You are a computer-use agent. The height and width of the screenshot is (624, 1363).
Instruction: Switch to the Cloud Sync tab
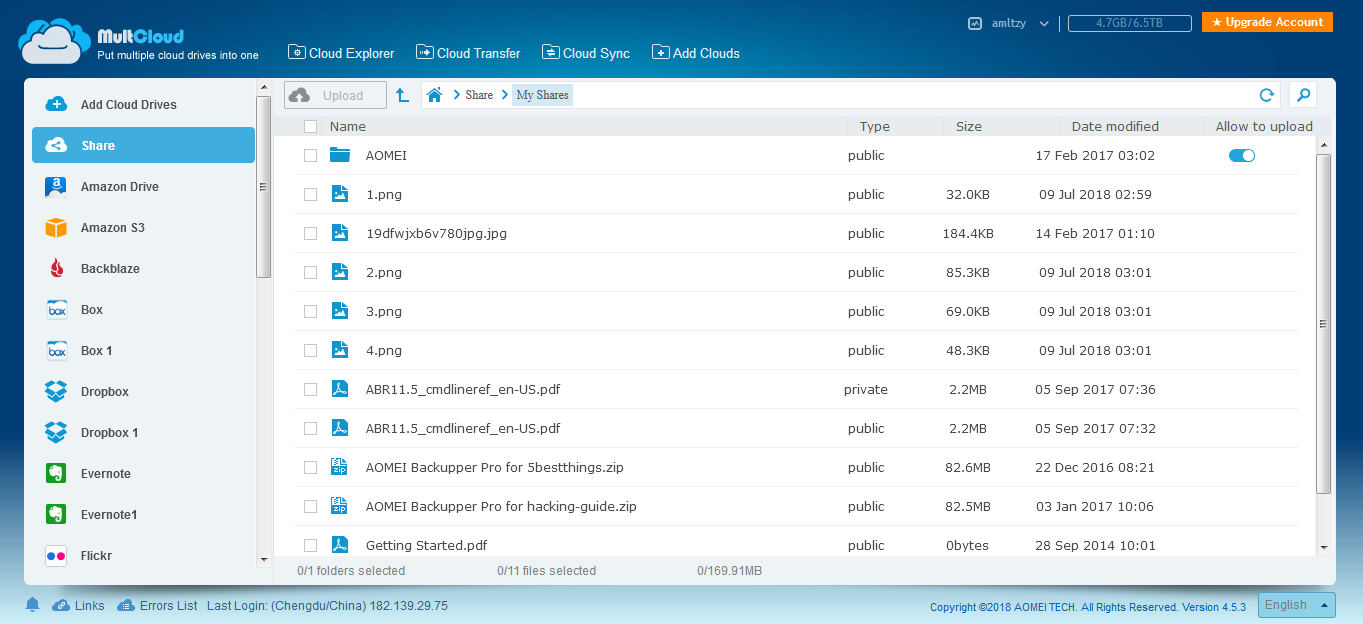tap(586, 53)
